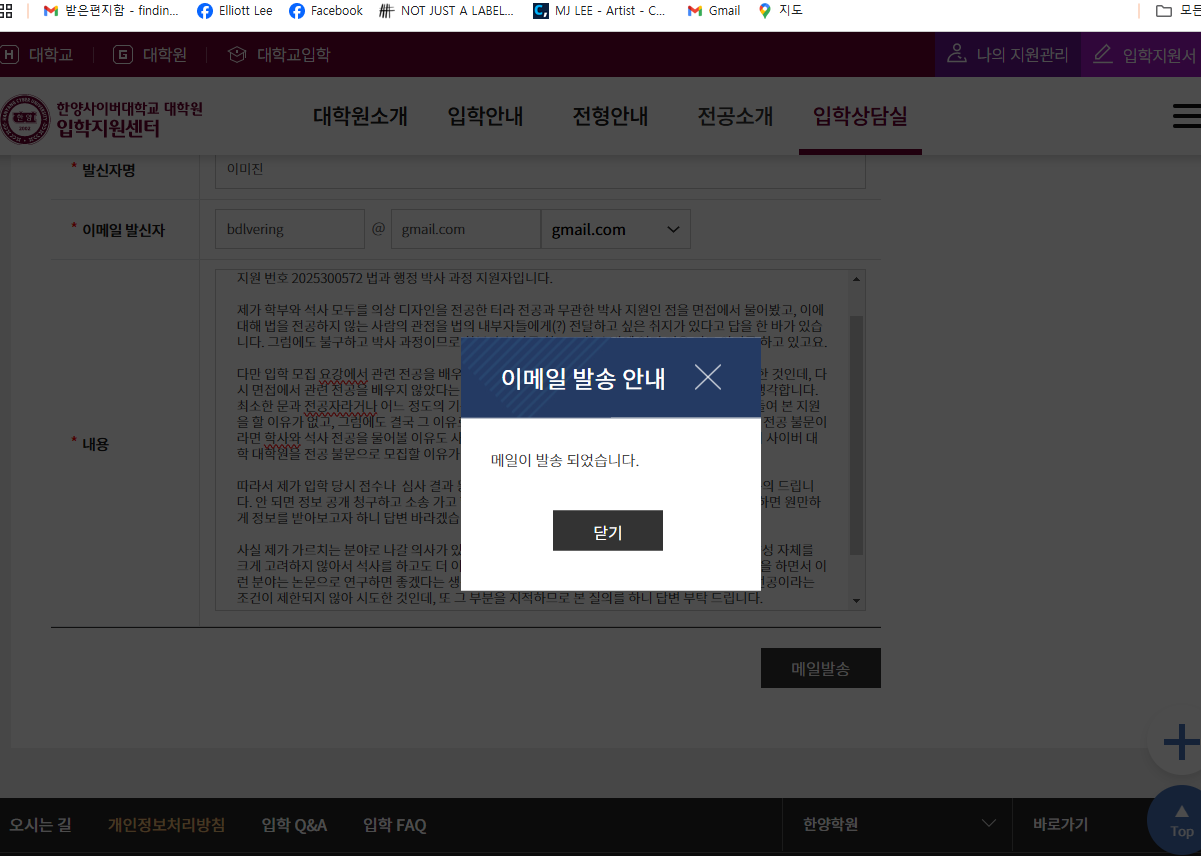Viewport: 1201px width, 856px height.
Task: Open Gmail from the bookmarks bar
Action: (x=713, y=11)
